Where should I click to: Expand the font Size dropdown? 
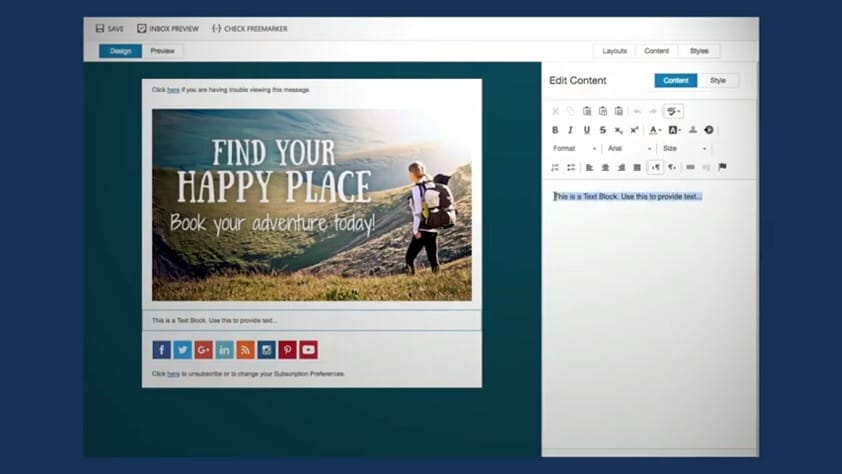684,148
